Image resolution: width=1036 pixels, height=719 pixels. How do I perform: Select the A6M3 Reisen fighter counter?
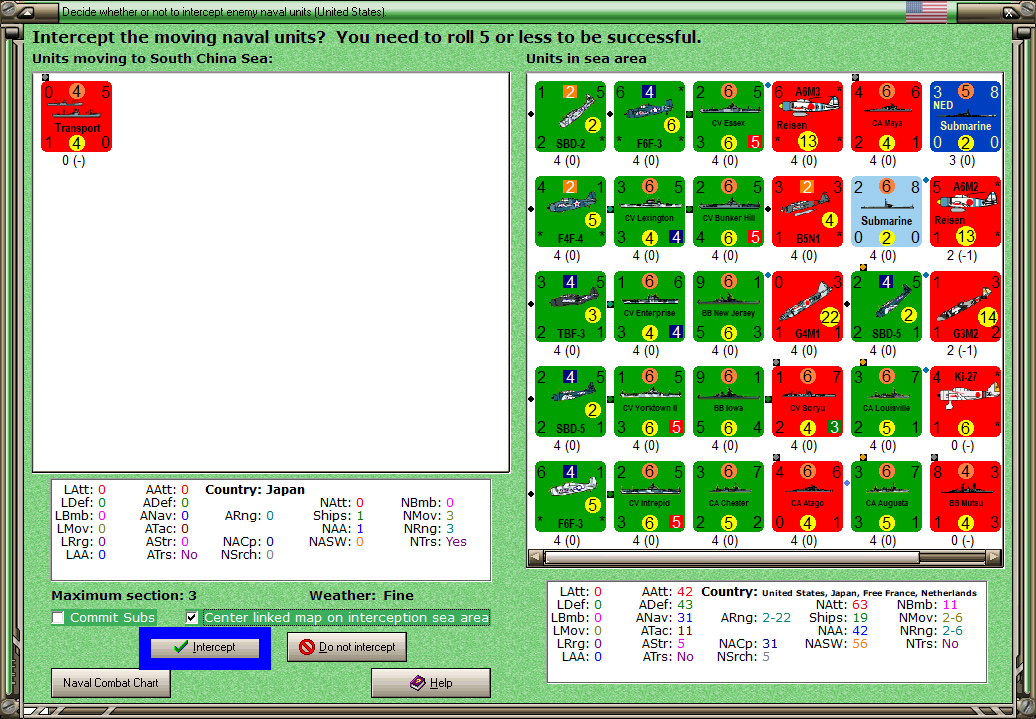tap(807, 116)
